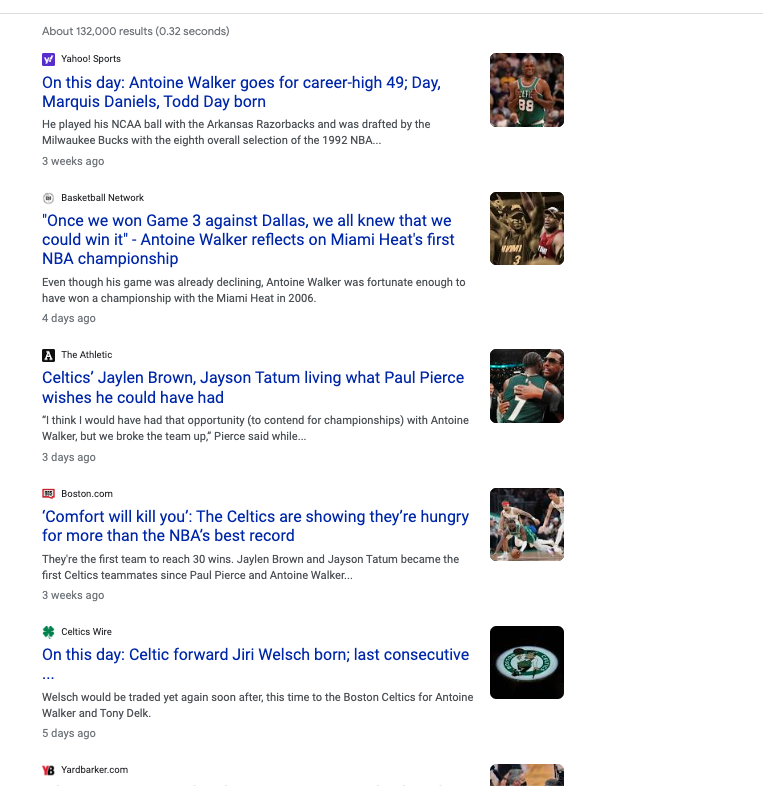Click the Celtics logo thumbnail
The height and width of the screenshot is (786, 763).
527,663
